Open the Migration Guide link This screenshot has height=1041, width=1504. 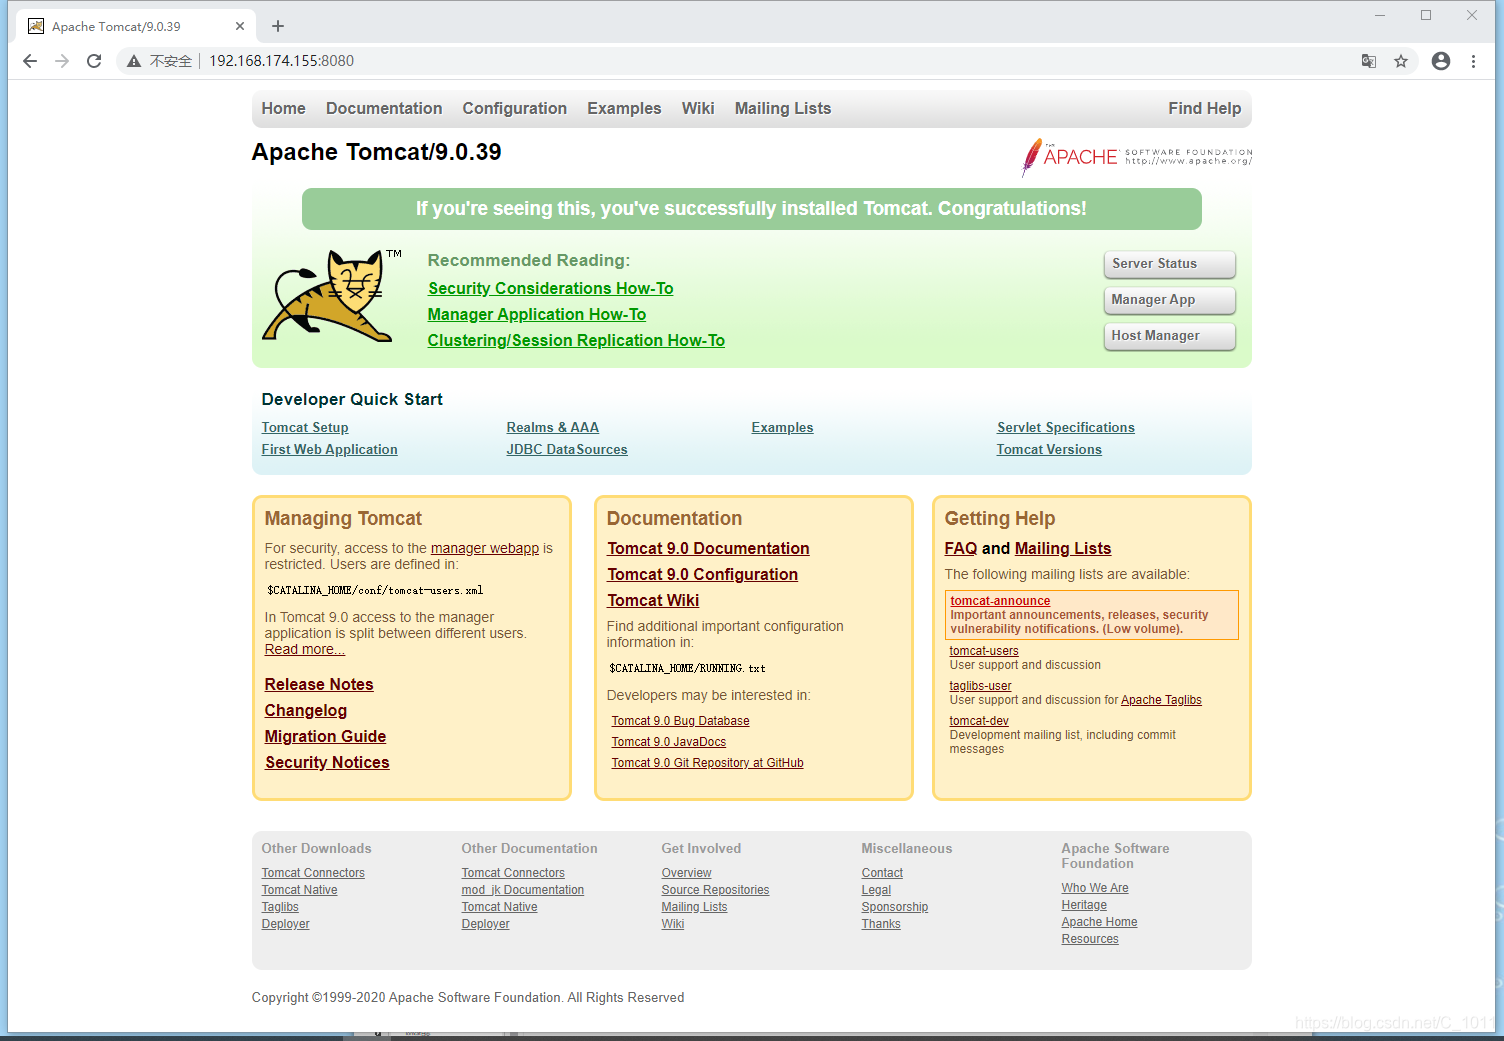point(325,736)
